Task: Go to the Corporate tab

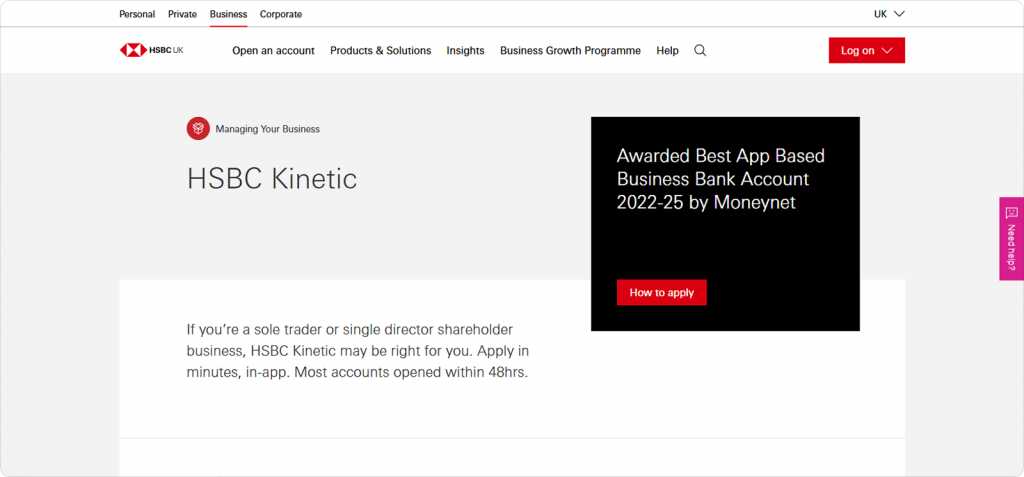Action: (281, 14)
